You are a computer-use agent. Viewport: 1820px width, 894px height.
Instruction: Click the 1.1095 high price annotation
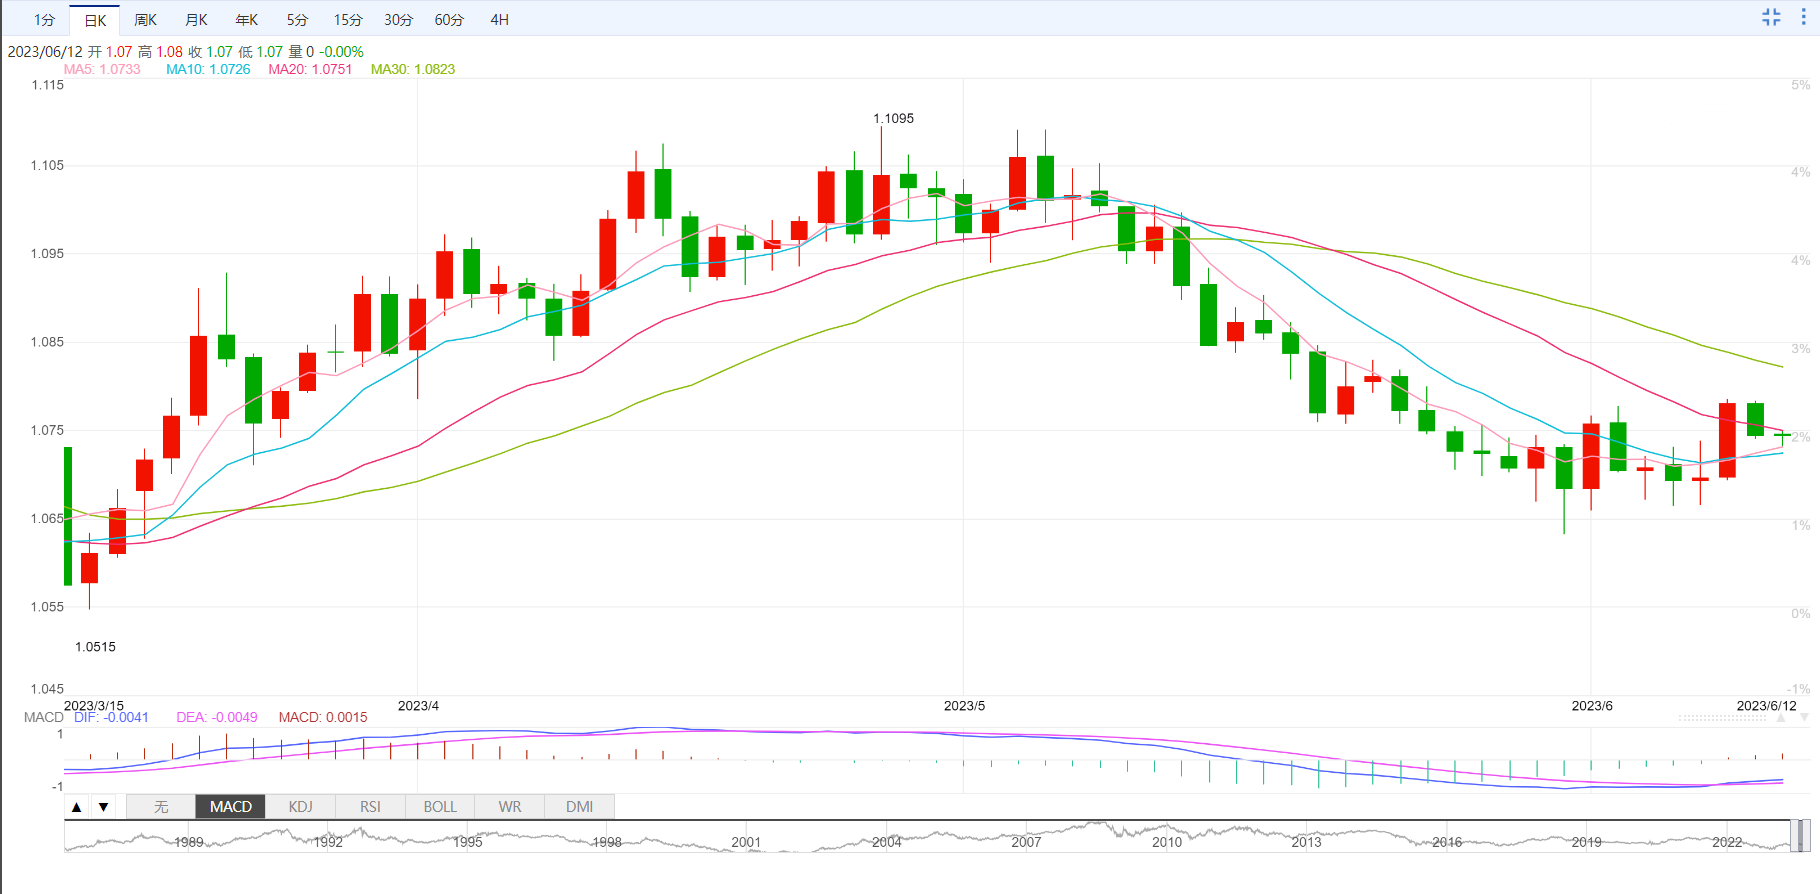894,118
